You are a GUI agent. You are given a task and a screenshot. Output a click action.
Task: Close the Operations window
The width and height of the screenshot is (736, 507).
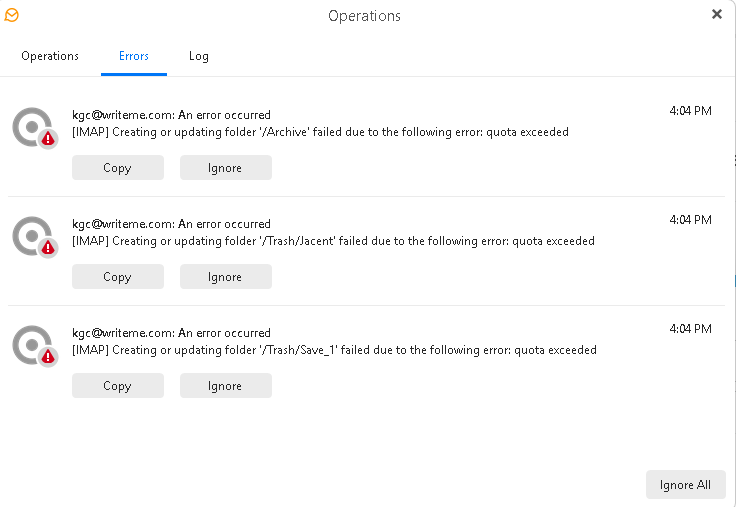717,14
